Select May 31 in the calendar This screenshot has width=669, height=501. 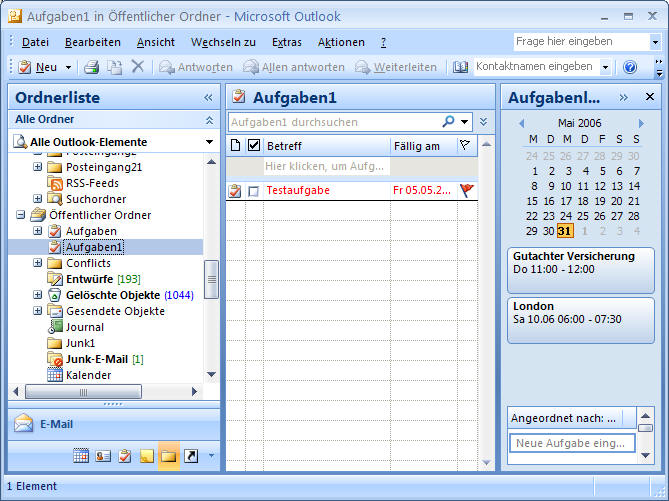point(564,231)
